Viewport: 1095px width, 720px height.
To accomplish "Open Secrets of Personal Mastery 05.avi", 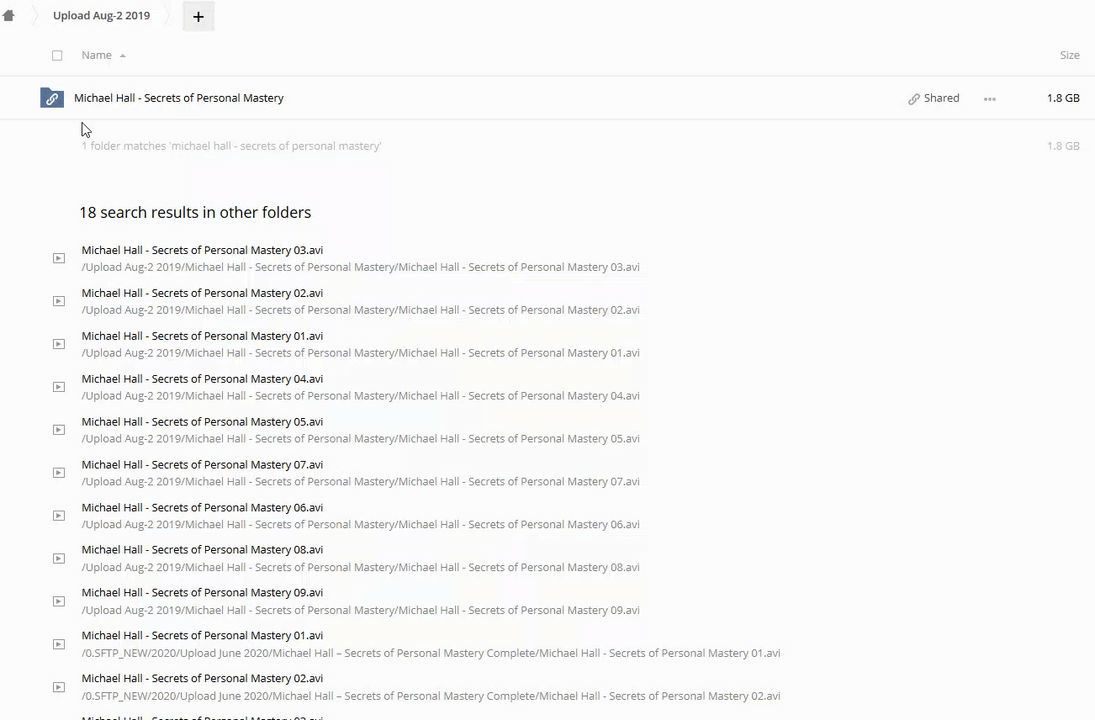I will (x=202, y=422).
